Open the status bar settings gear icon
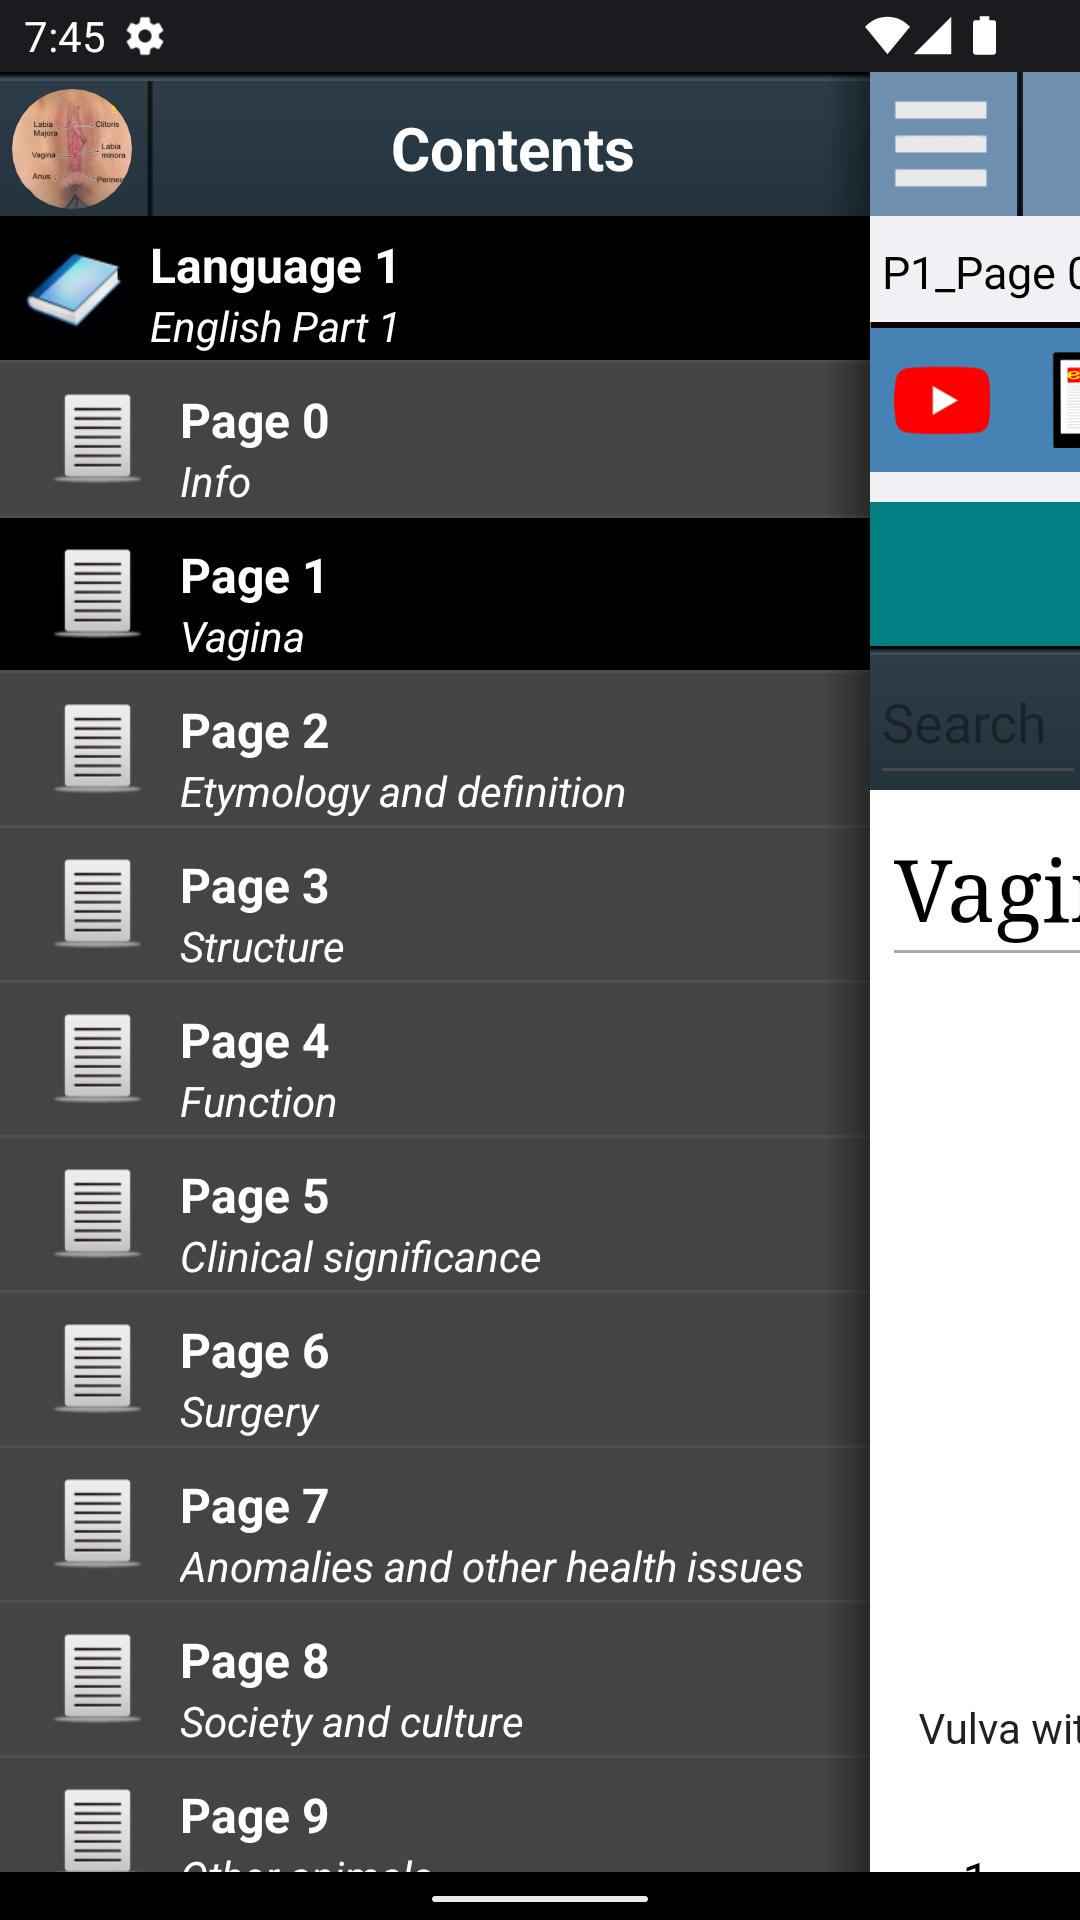The height and width of the screenshot is (1920, 1080). tap(145, 37)
